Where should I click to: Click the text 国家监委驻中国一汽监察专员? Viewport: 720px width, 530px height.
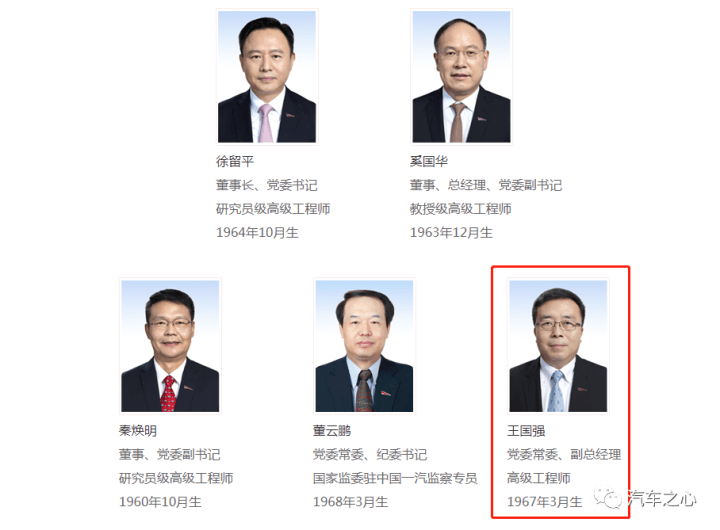point(395,479)
